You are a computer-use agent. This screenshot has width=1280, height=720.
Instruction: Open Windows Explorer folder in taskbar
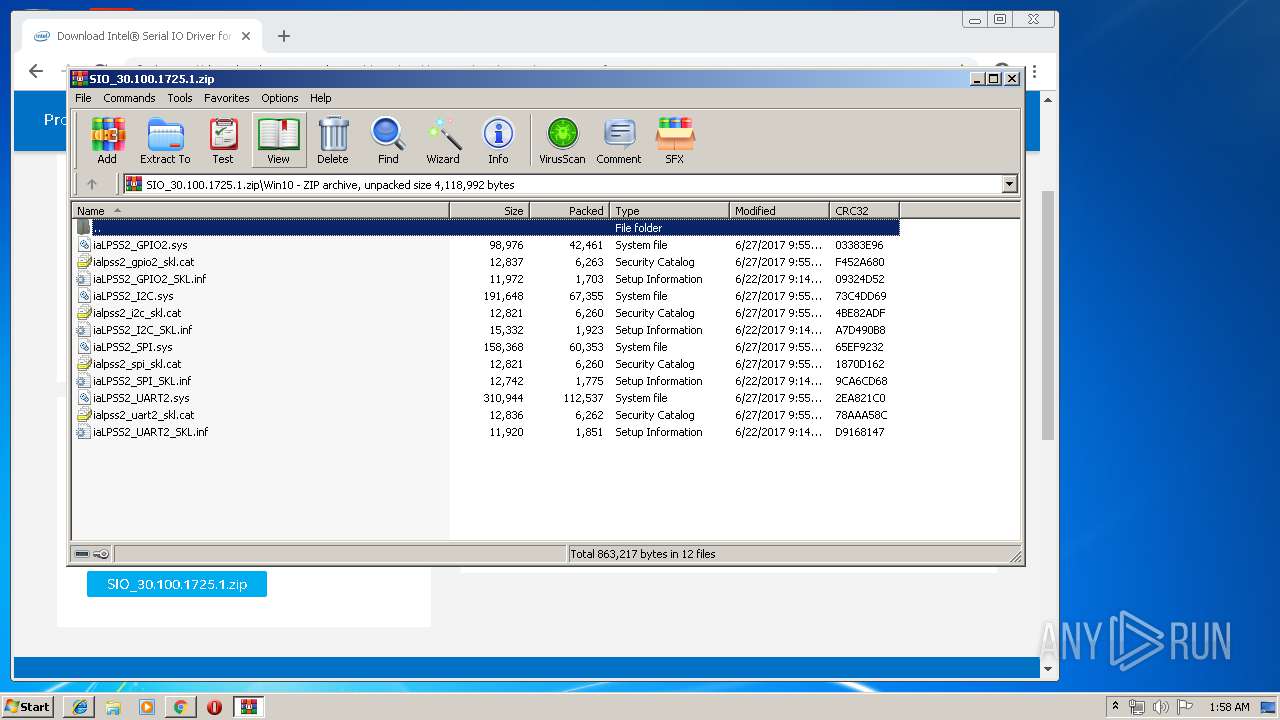click(113, 707)
